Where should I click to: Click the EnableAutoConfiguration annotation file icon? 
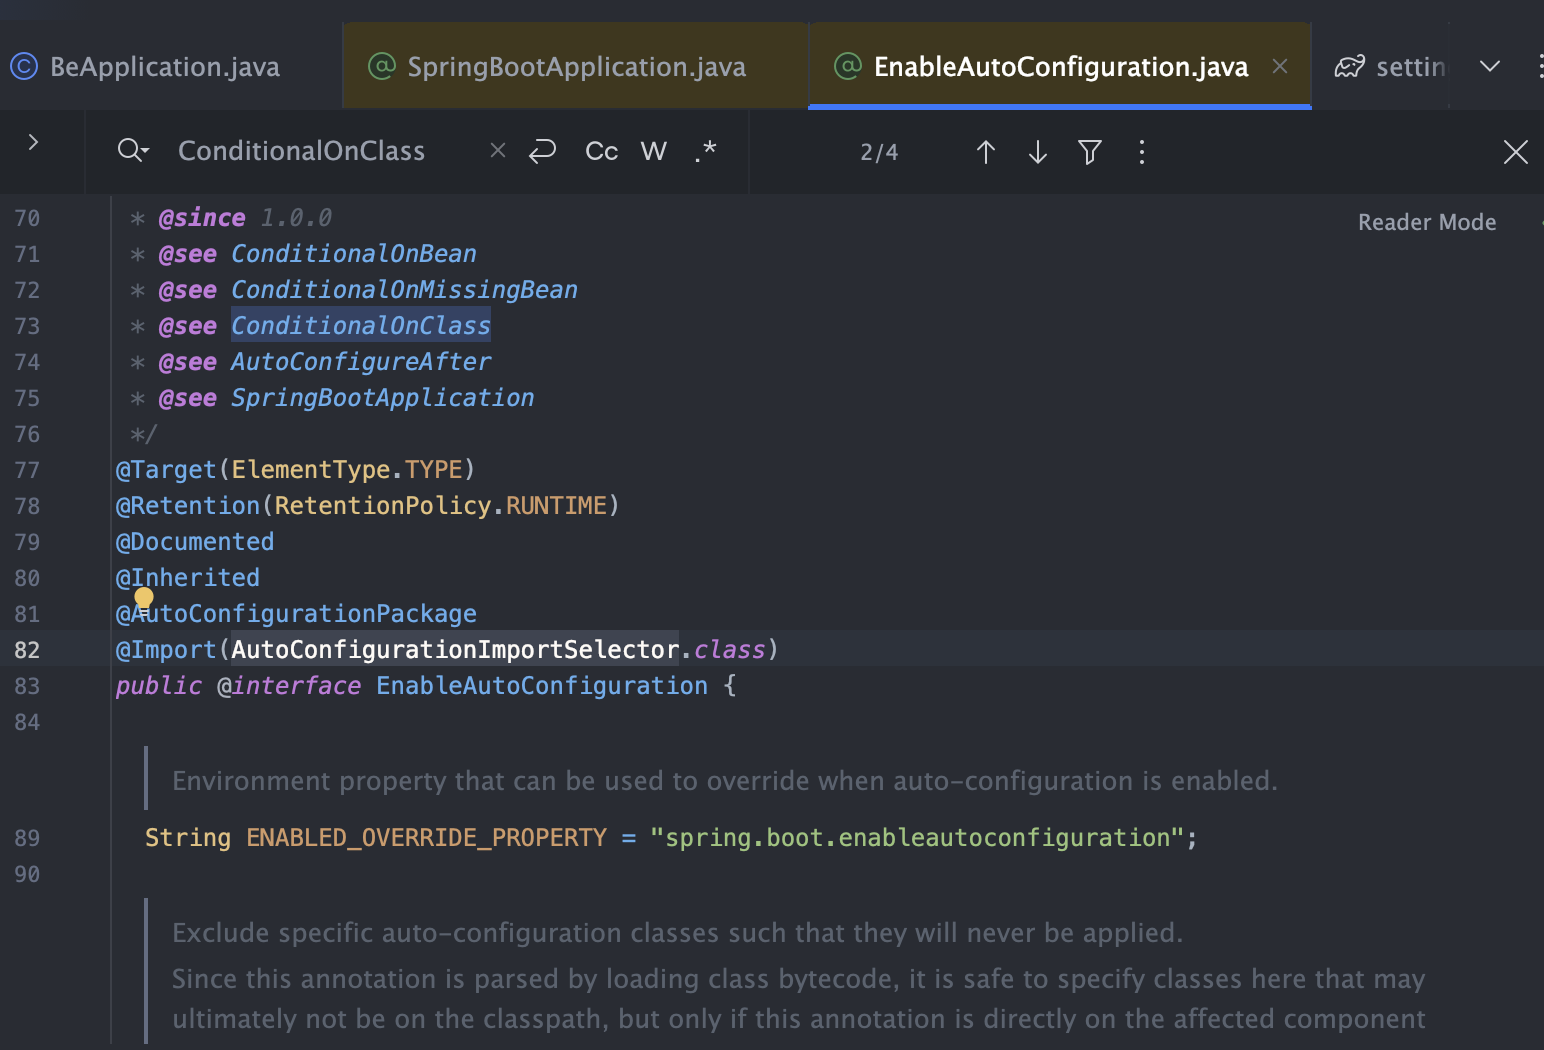coord(847,66)
